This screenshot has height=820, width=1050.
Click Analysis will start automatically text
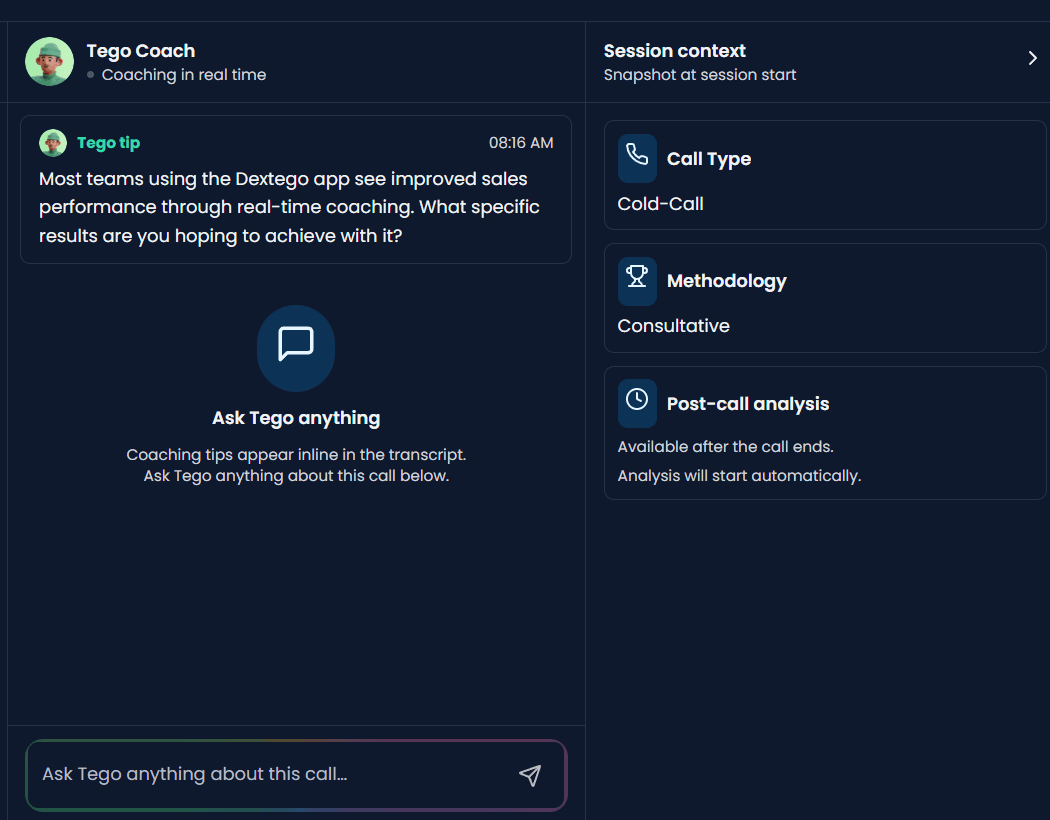(739, 476)
